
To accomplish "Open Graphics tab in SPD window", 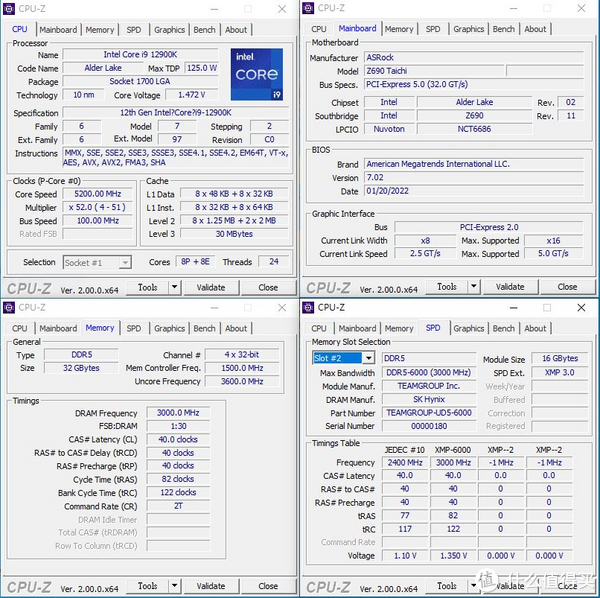I will [x=469, y=329].
